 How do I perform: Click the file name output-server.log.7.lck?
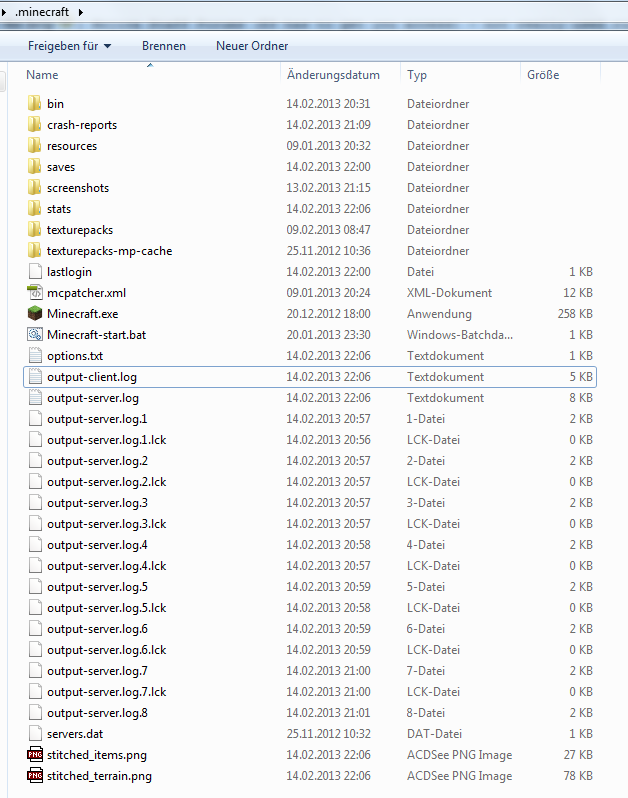[106, 692]
